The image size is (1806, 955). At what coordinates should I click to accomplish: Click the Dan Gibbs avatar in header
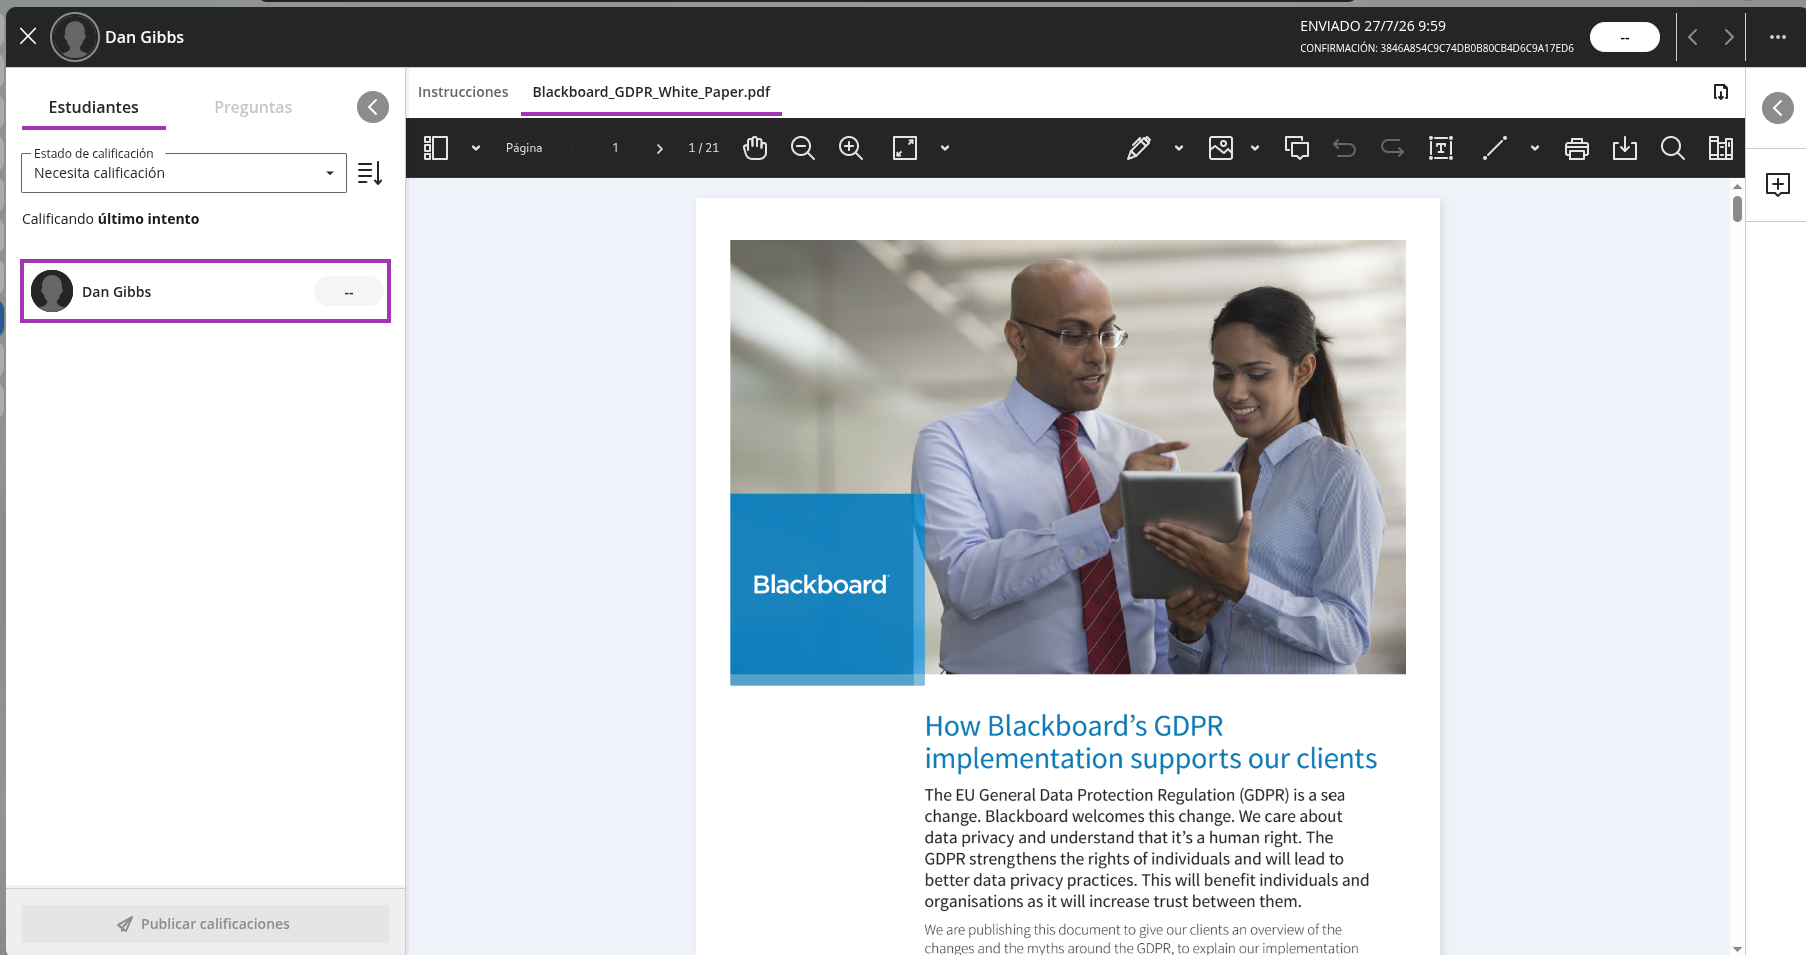pyautogui.click(x=75, y=37)
